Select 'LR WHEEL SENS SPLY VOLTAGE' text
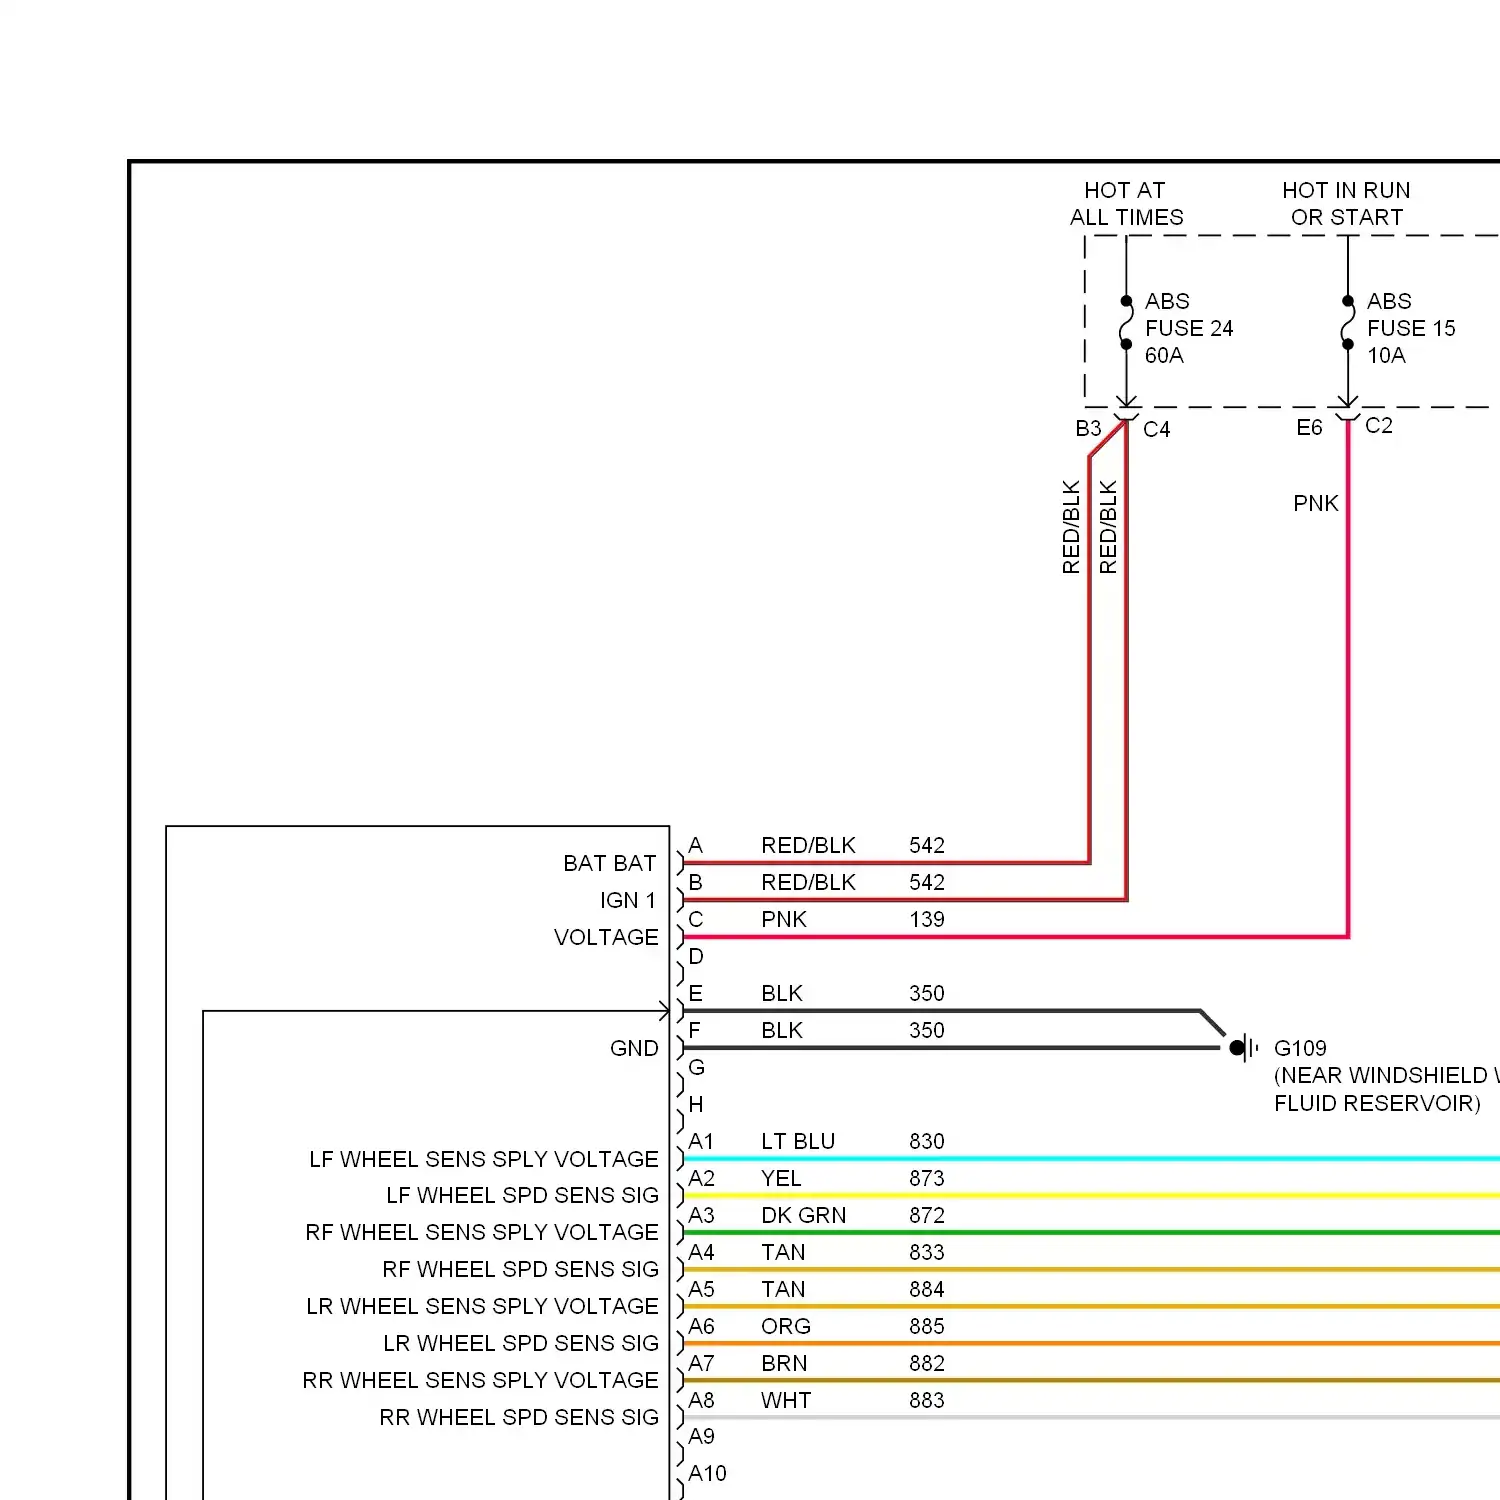The image size is (1500, 1500). (x=482, y=1306)
